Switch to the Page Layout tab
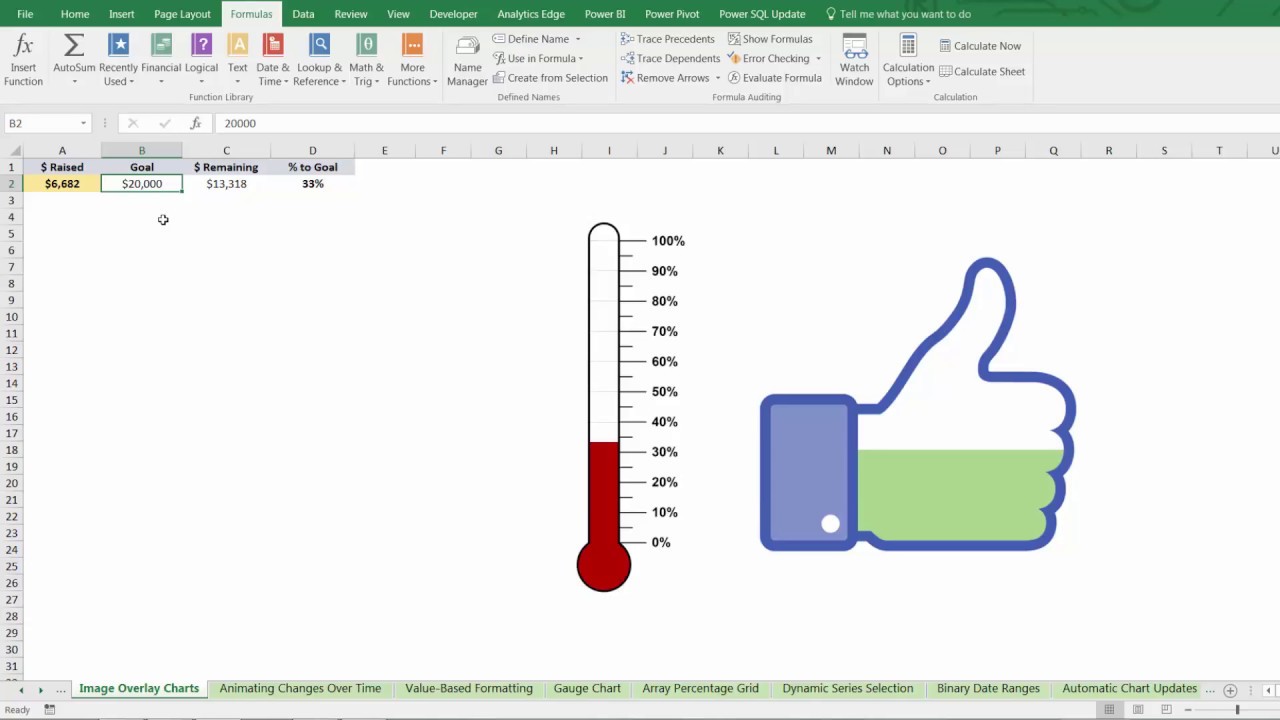The image size is (1280, 720). (x=182, y=14)
